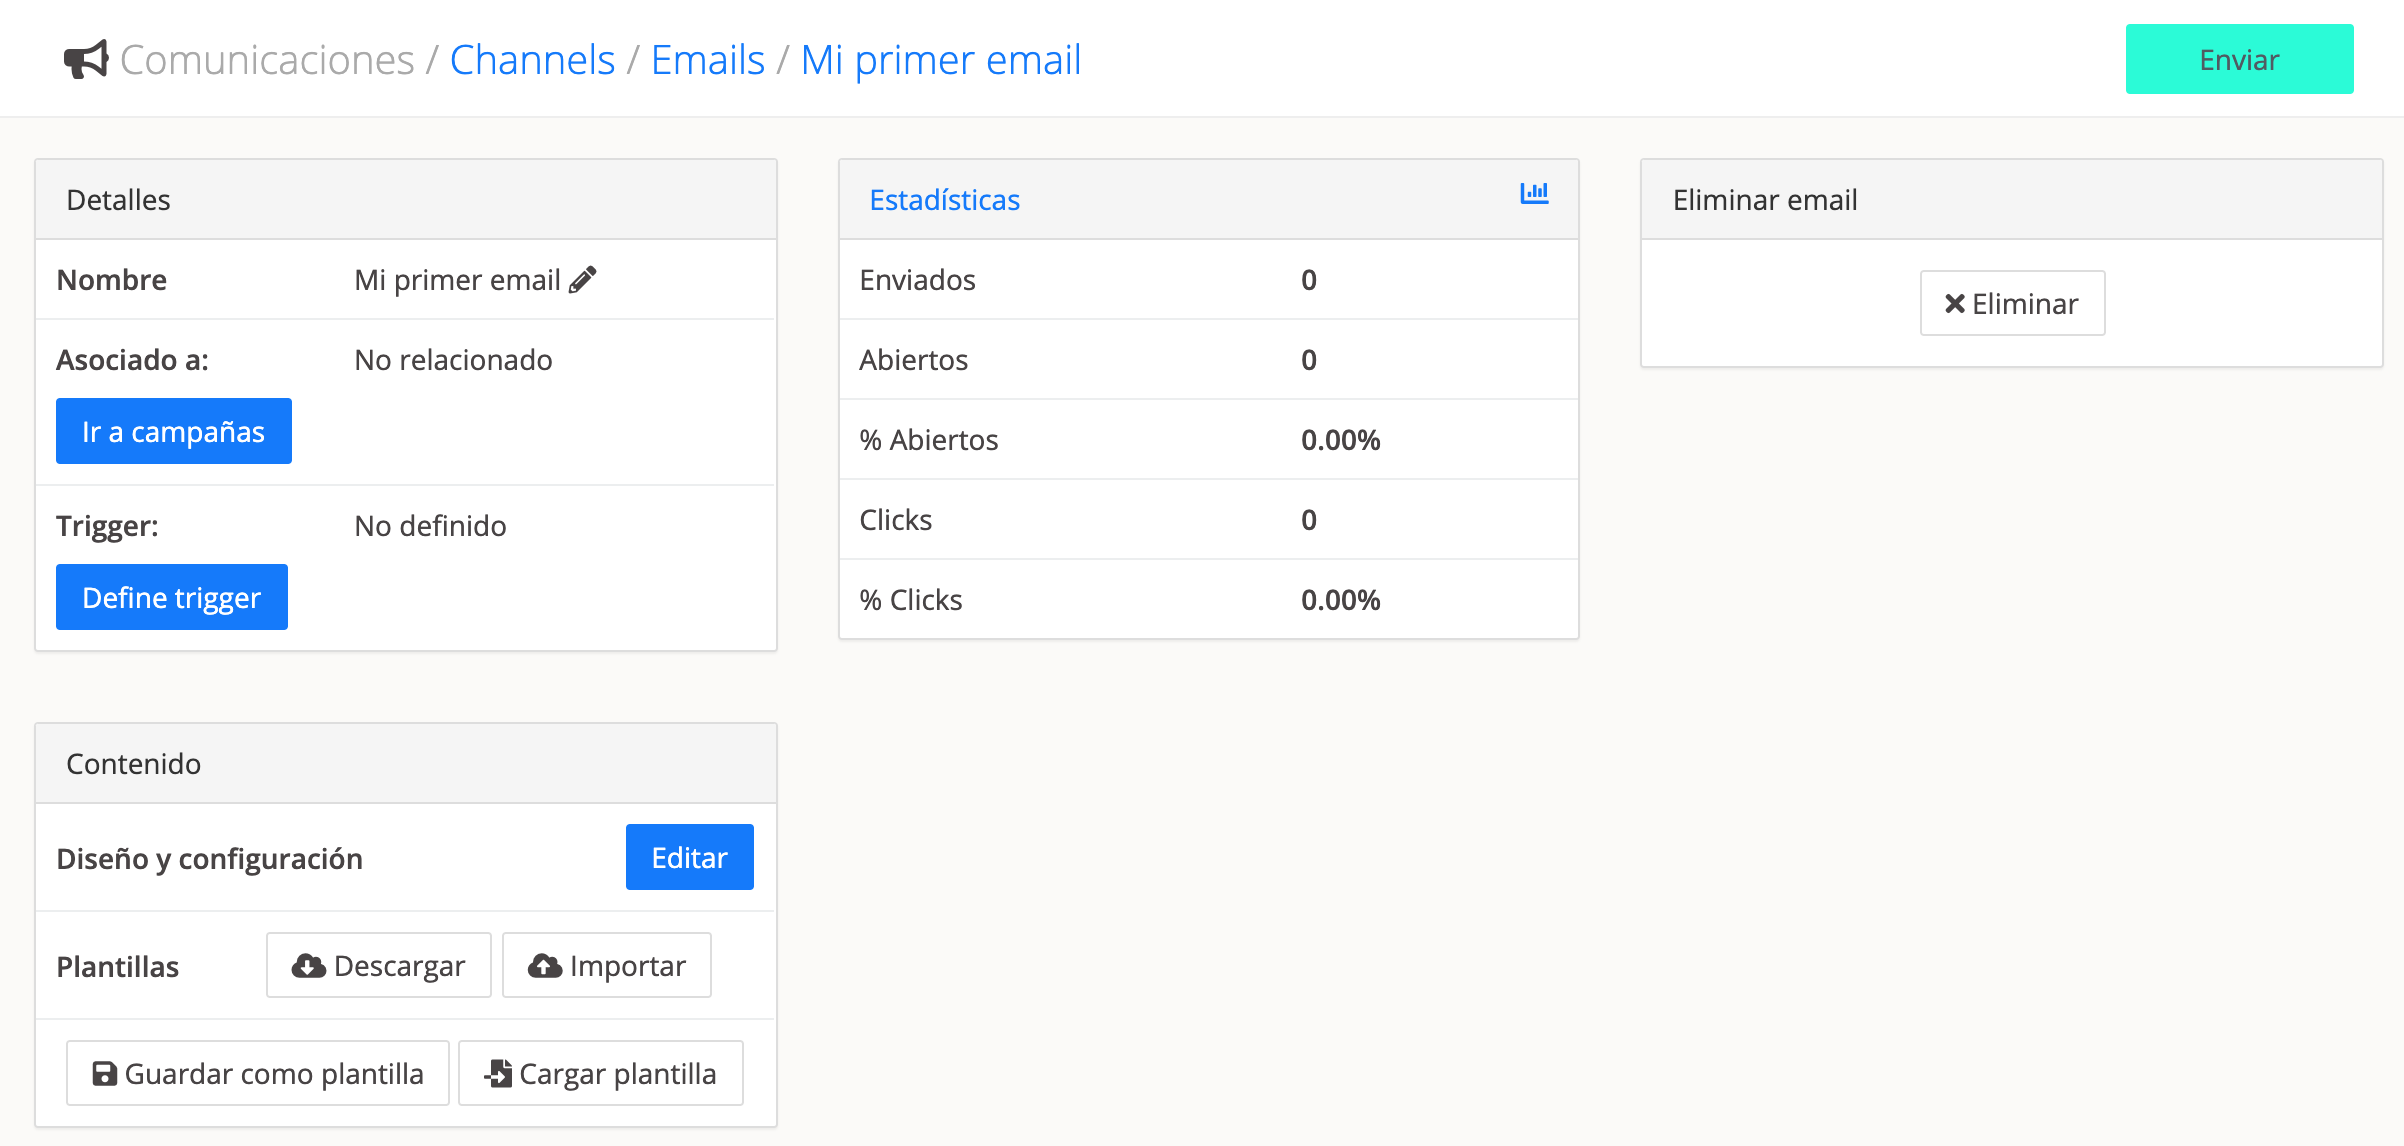Click the file import icon on Cargar plantilla
Image resolution: width=2404 pixels, height=1146 pixels.
pos(498,1074)
